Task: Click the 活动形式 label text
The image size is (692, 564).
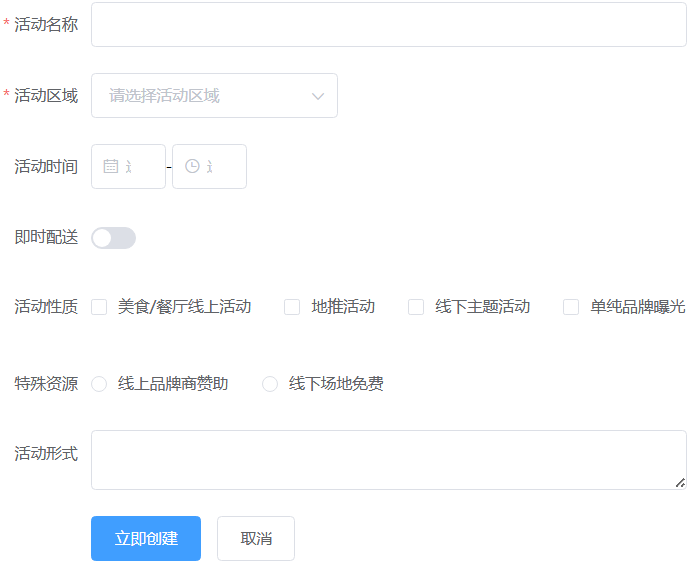Action: tap(46, 453)
